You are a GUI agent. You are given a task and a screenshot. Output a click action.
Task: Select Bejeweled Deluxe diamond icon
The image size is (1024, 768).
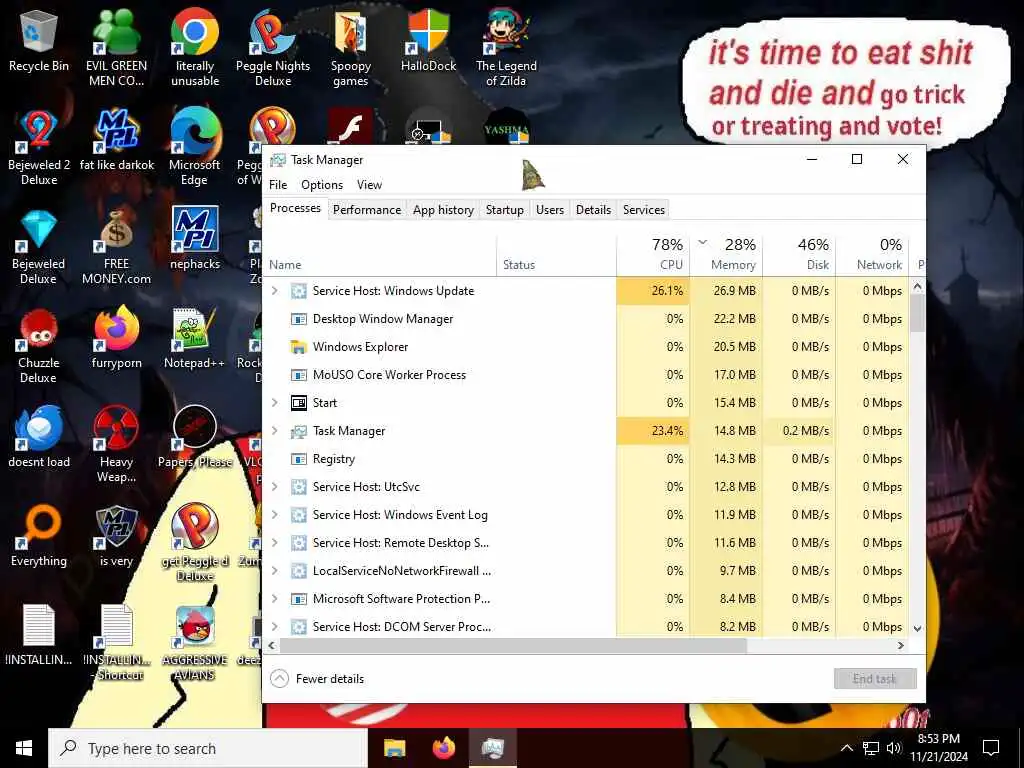point(39,247)
